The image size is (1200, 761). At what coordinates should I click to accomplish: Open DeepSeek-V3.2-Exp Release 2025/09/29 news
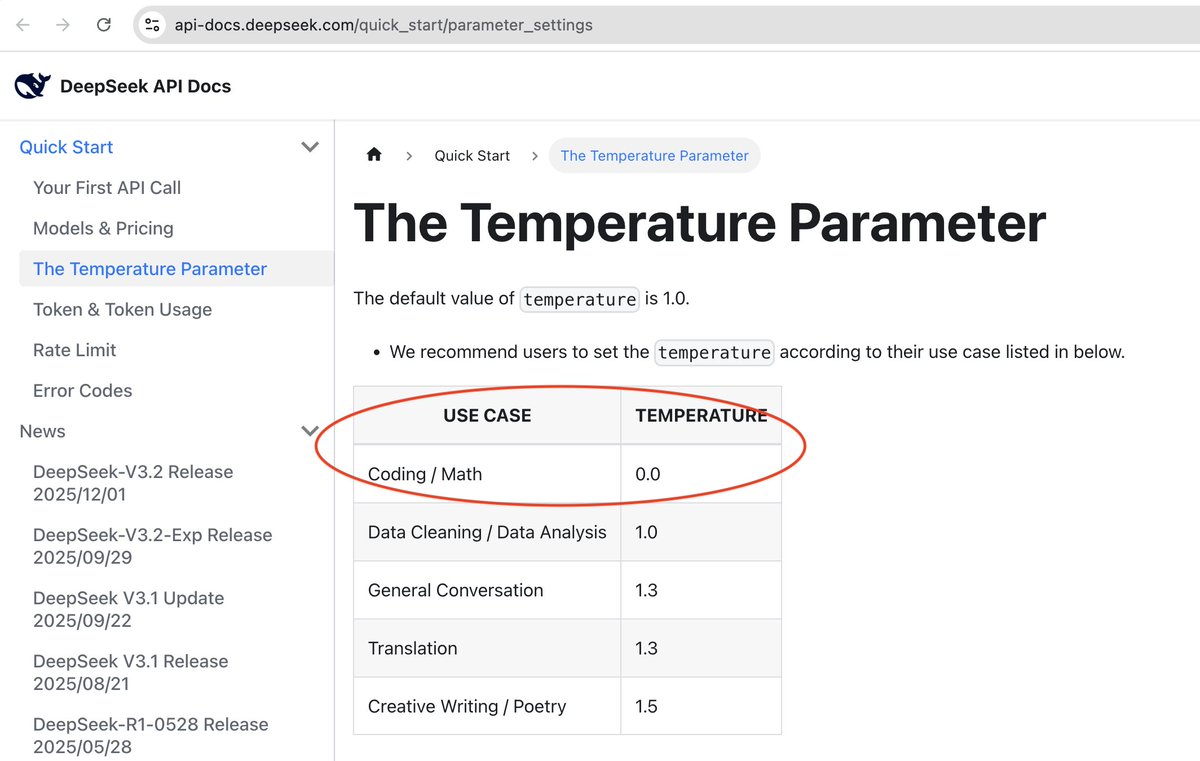[153, 546]
